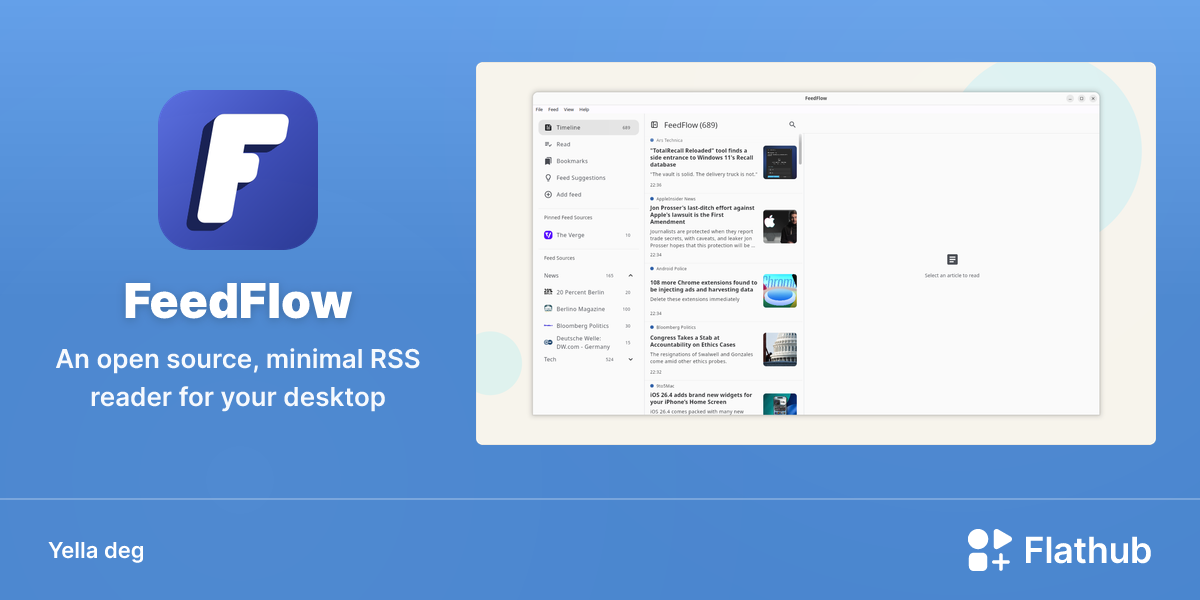This screenshot has width=1200, height=600.
Task: Click the article list scrollbar
Action: pos(800,150)
